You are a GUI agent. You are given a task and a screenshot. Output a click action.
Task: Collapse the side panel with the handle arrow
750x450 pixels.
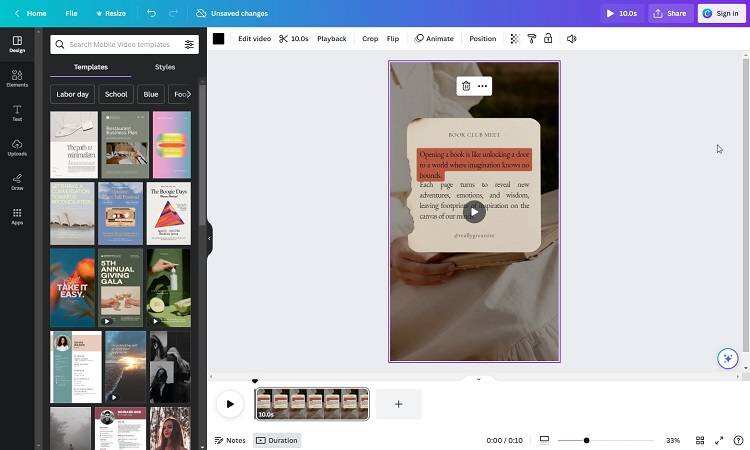coord(209,238)
